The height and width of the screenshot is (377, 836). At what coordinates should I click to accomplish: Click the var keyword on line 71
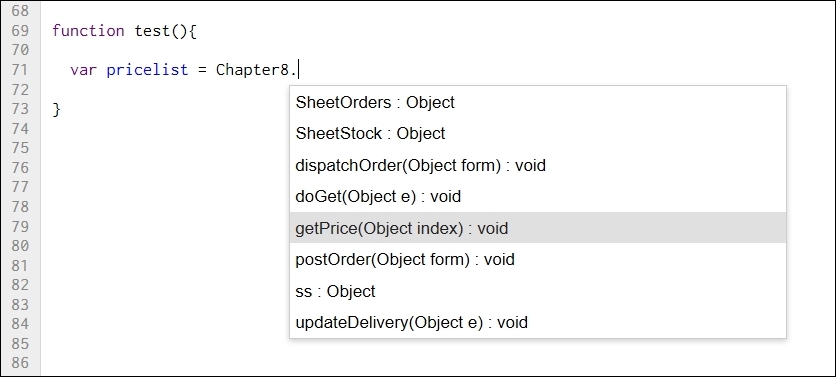[x=84, y=70]
